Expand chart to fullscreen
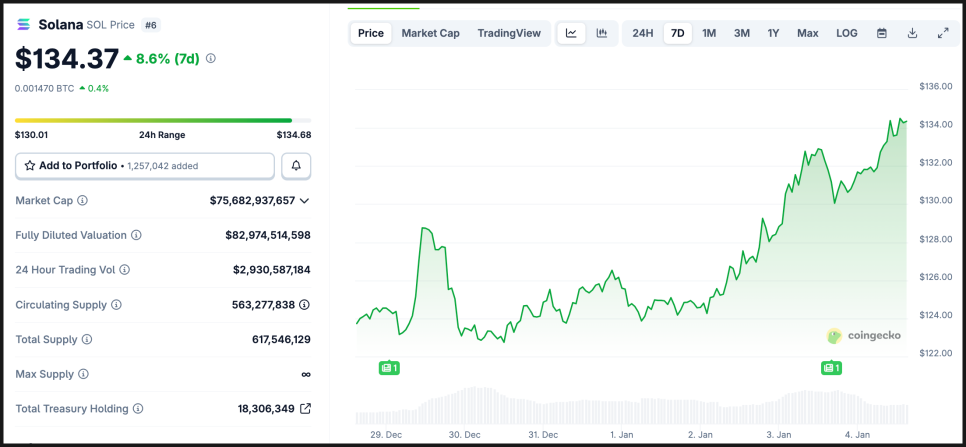This screenshot has height=447, width=966. (x=943, y=33)
